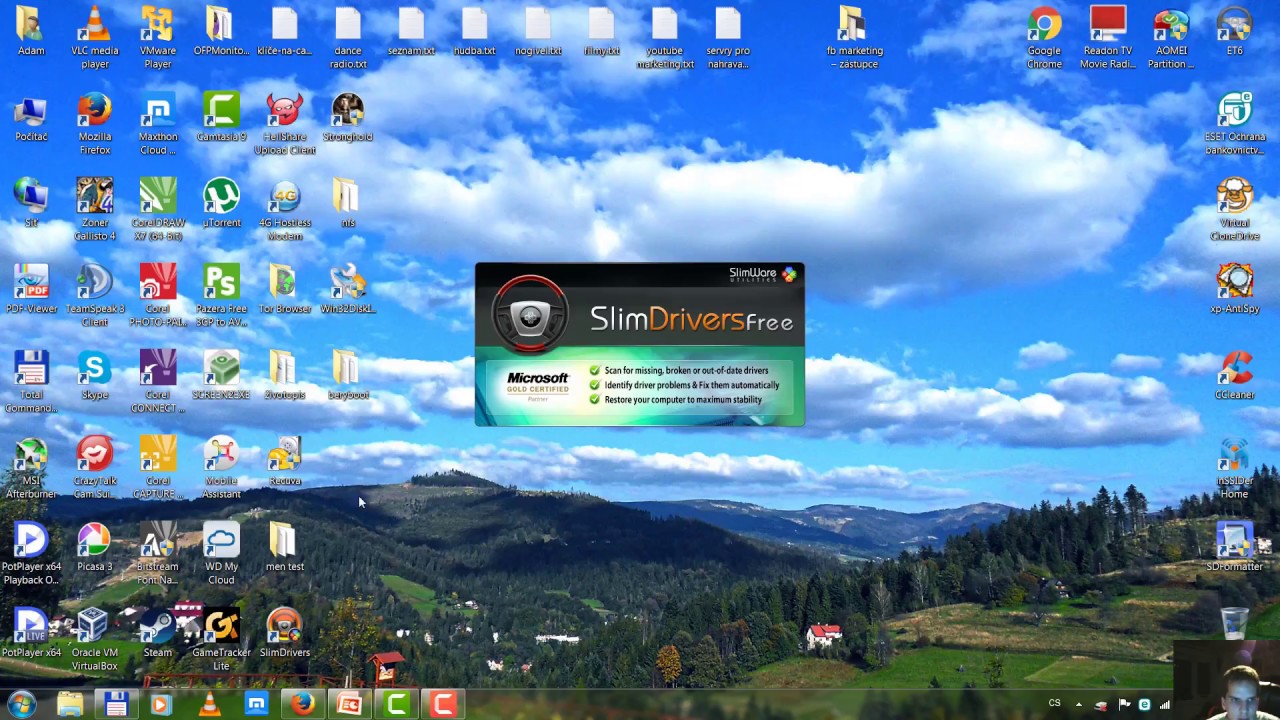The image size is (1280, 720).
Task: Launch Pazera Free 3GP to AVI shortcut
Action: (221, 296)
